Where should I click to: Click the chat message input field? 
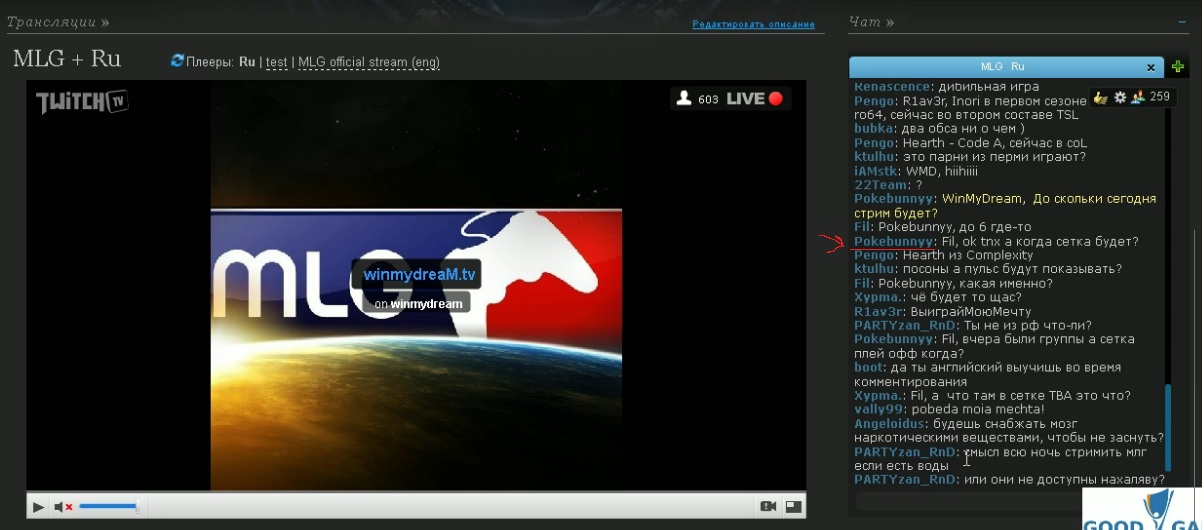click(x=968, y=500)
